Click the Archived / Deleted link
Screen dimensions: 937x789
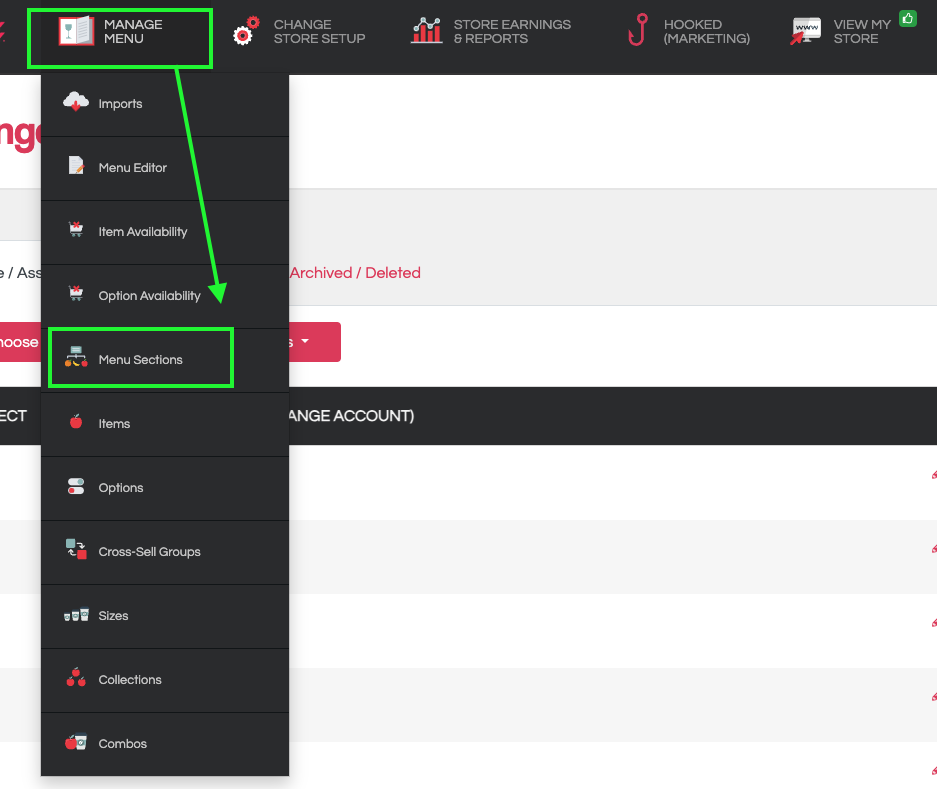[x=355, y=273]
